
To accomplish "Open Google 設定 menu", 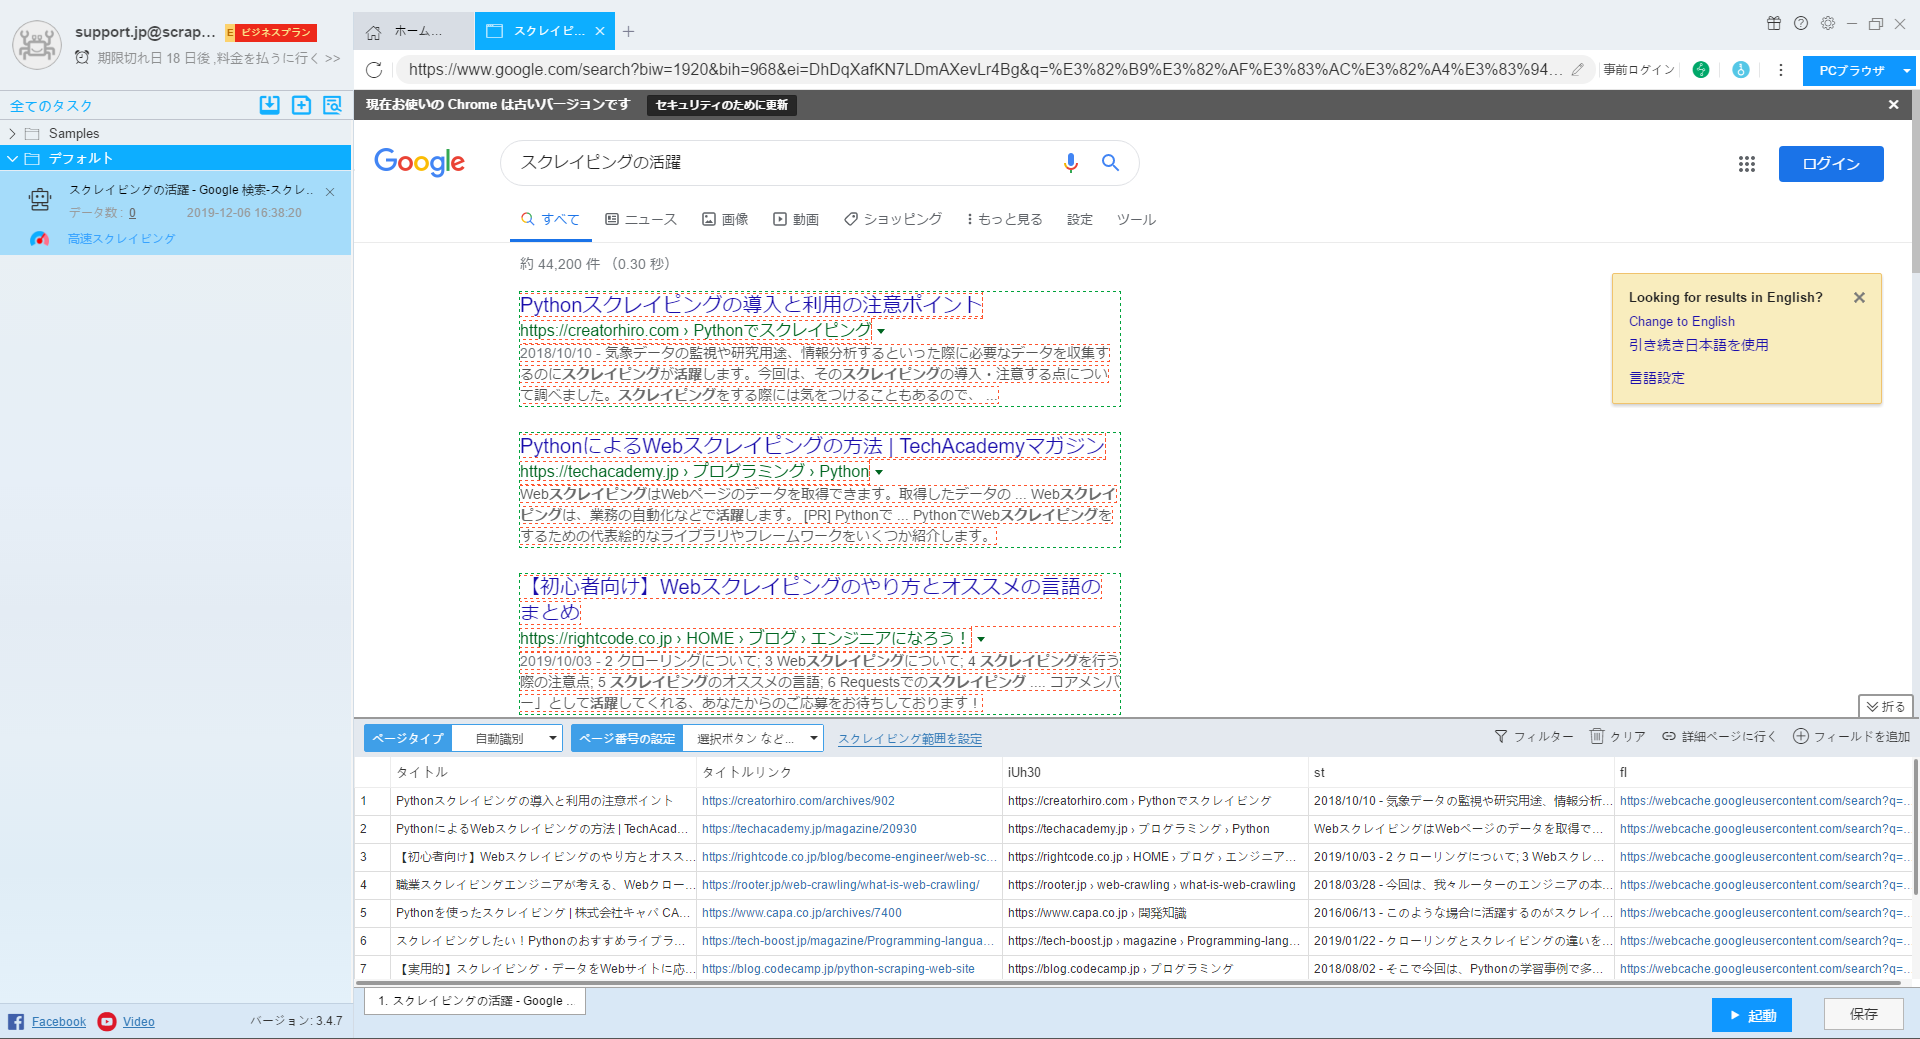I will 1080,219.
